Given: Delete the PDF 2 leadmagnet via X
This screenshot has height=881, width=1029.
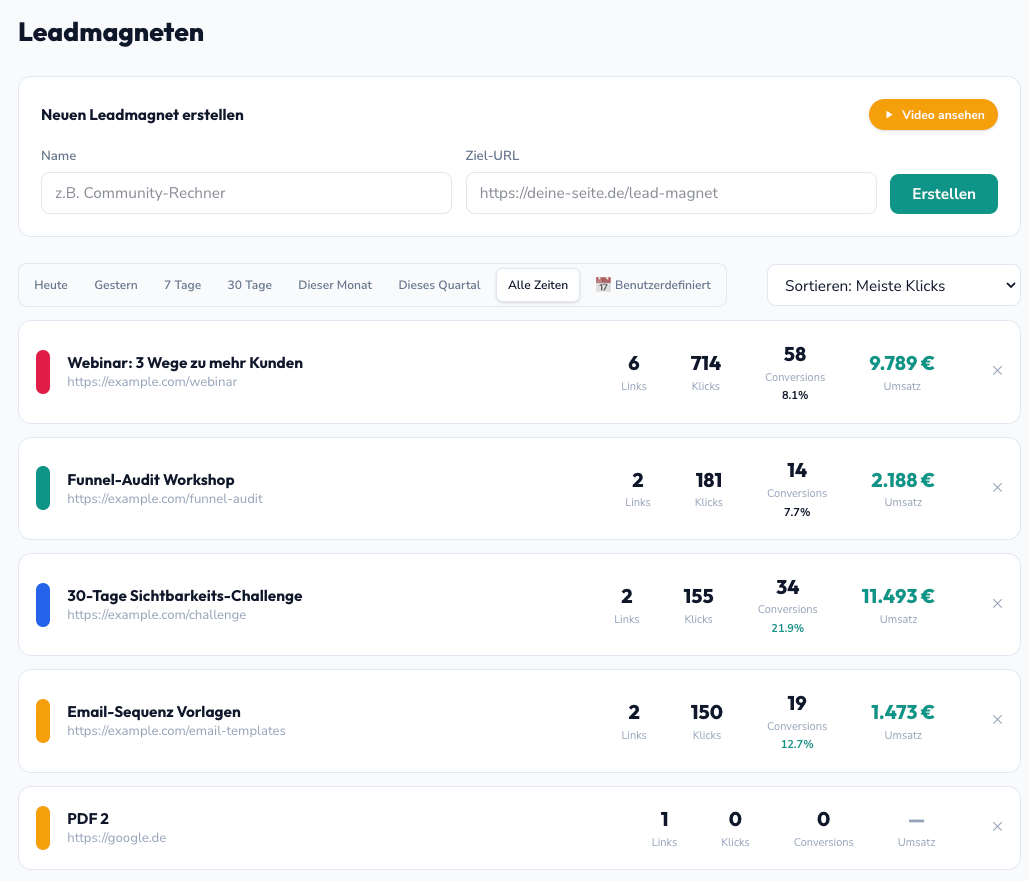Looking at the screenshot, I should (x=997, y=827).
